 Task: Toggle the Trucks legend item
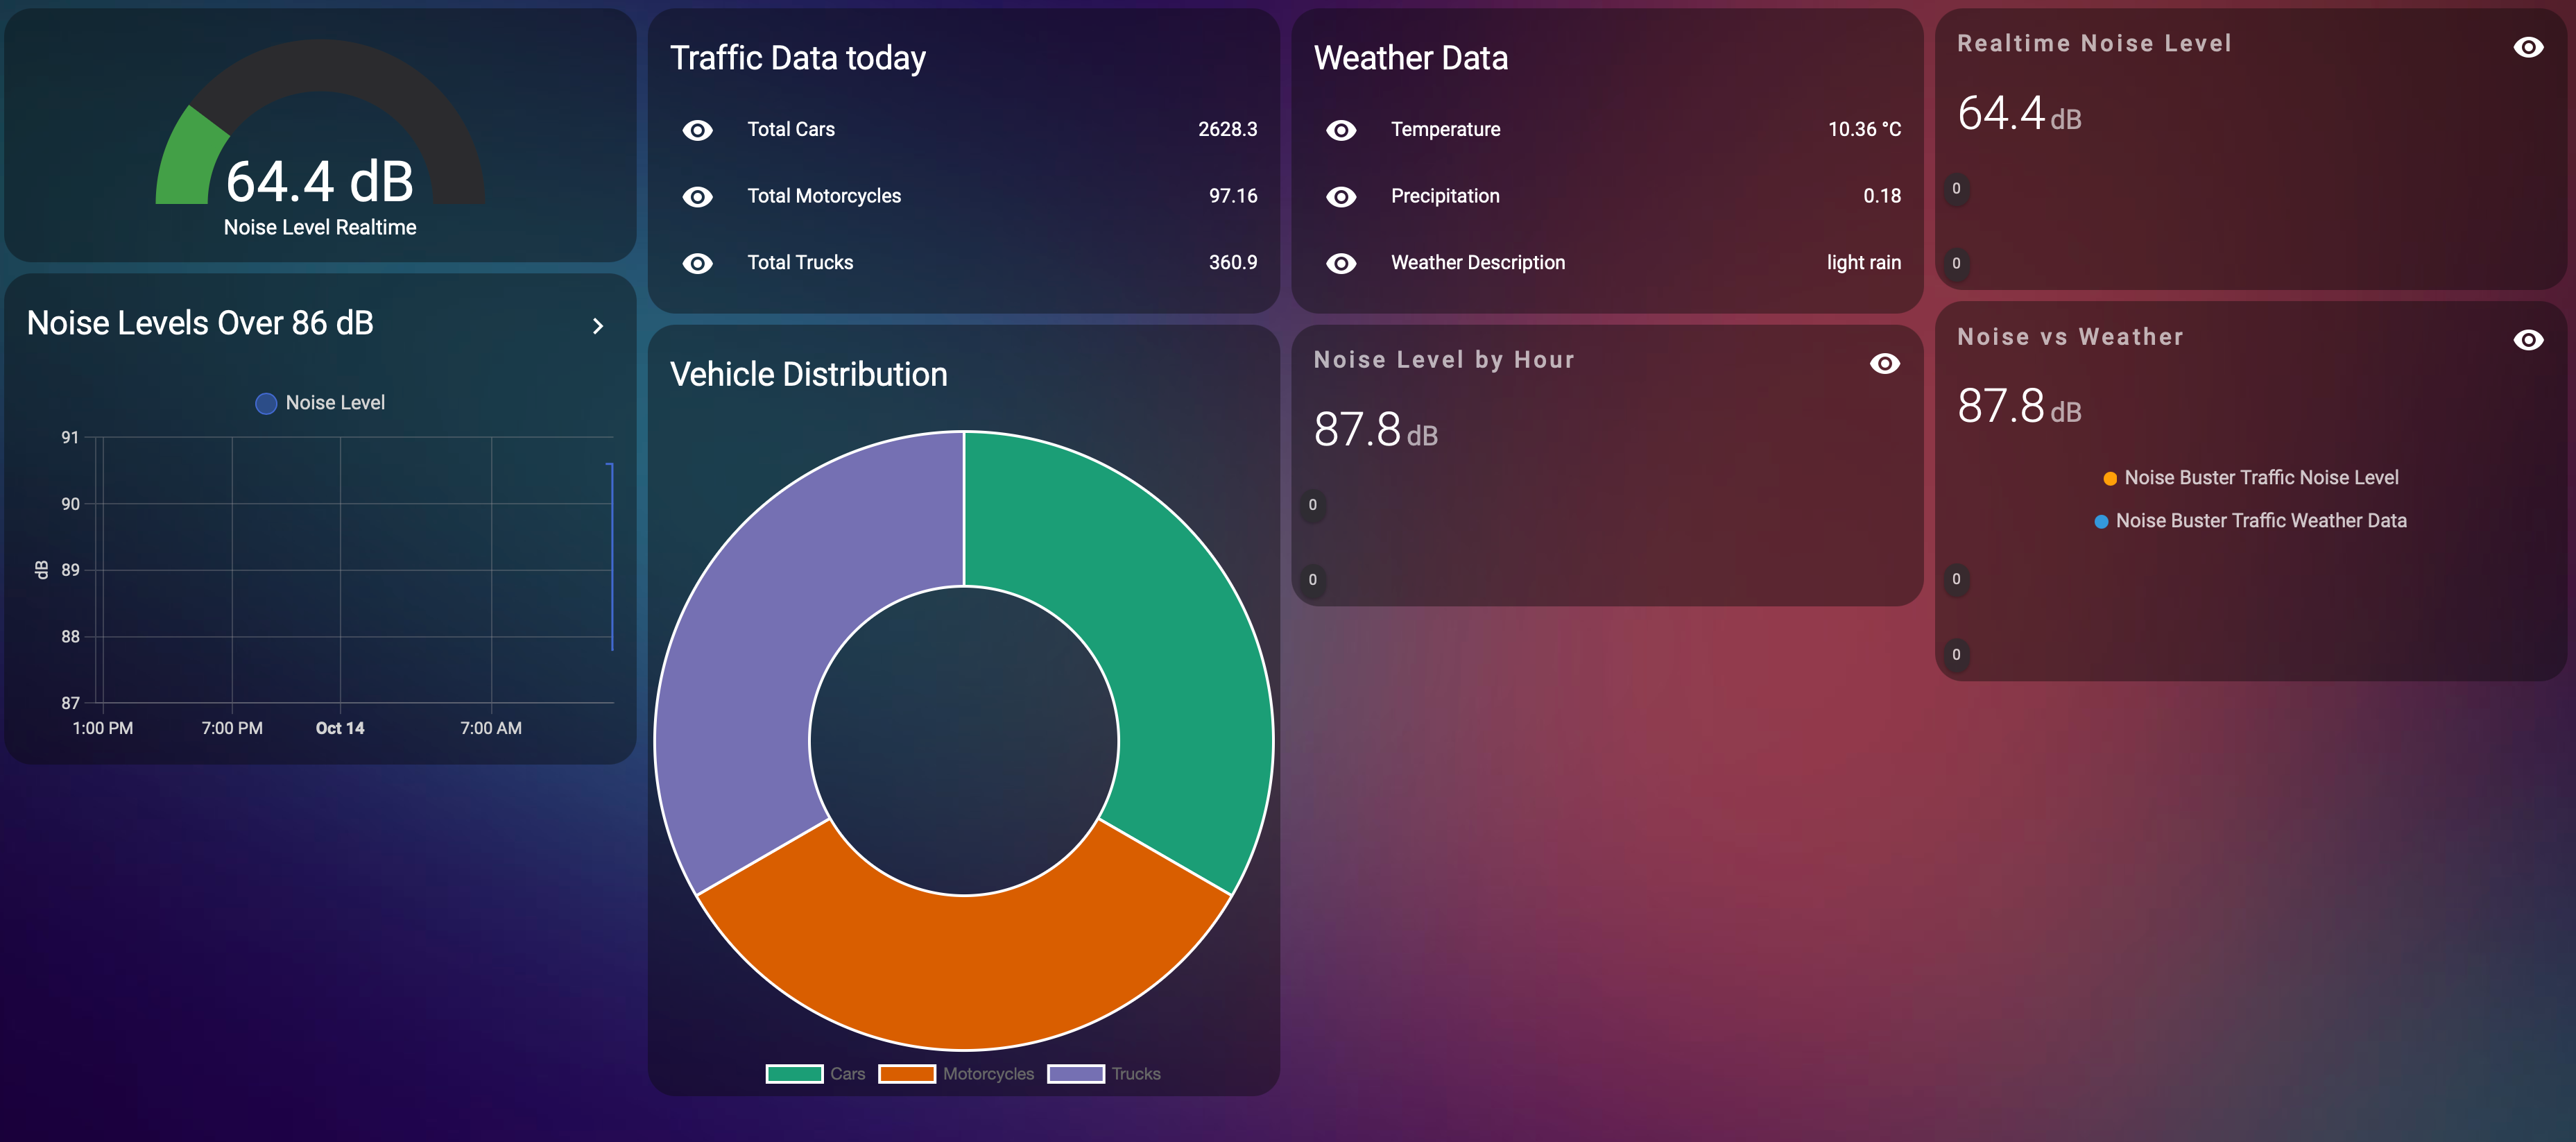point(1104,1073)
